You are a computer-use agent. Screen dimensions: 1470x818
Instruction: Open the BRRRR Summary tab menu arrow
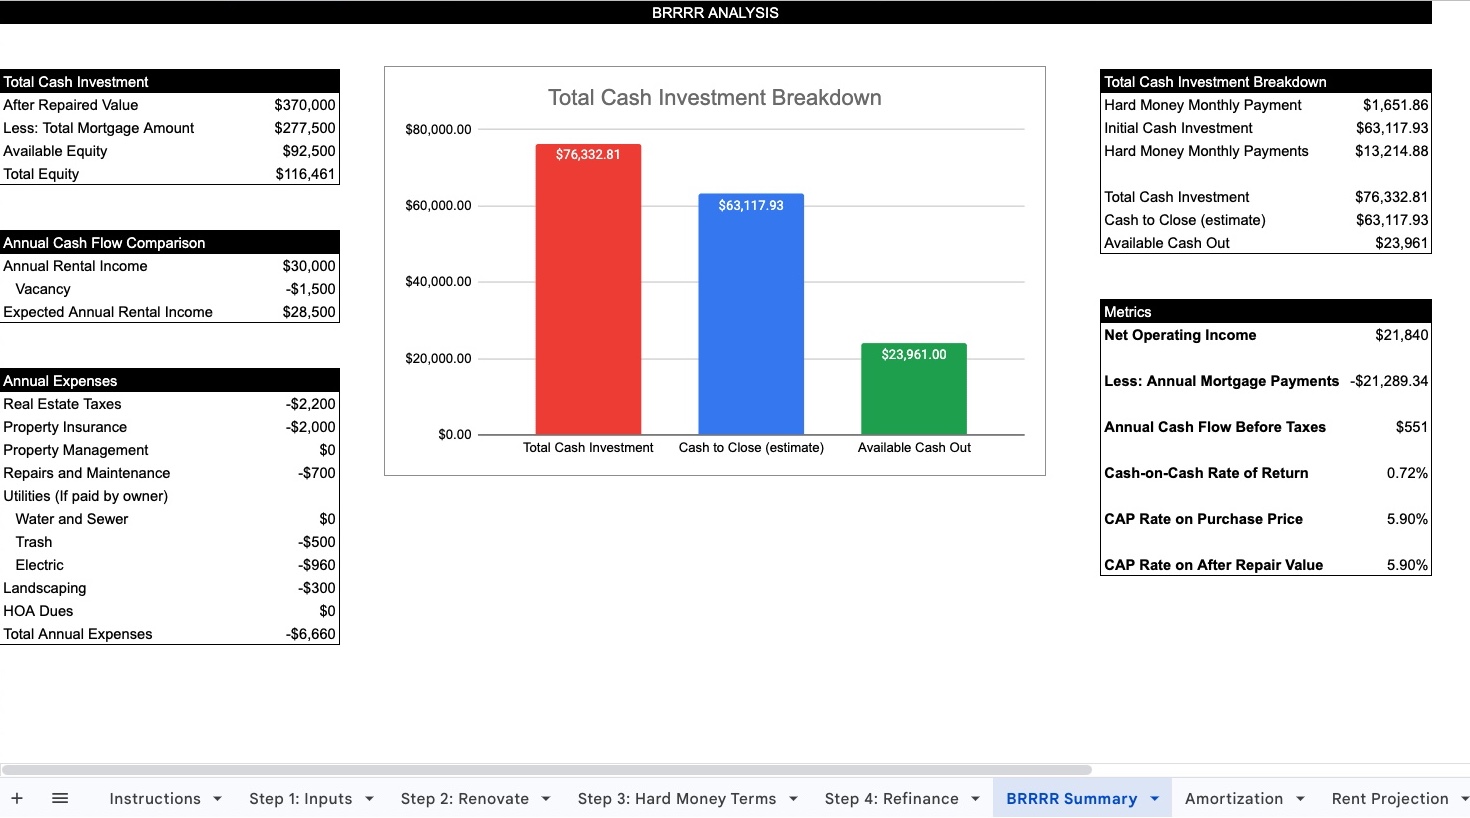pyautogui.click(x=1155, y=799)
